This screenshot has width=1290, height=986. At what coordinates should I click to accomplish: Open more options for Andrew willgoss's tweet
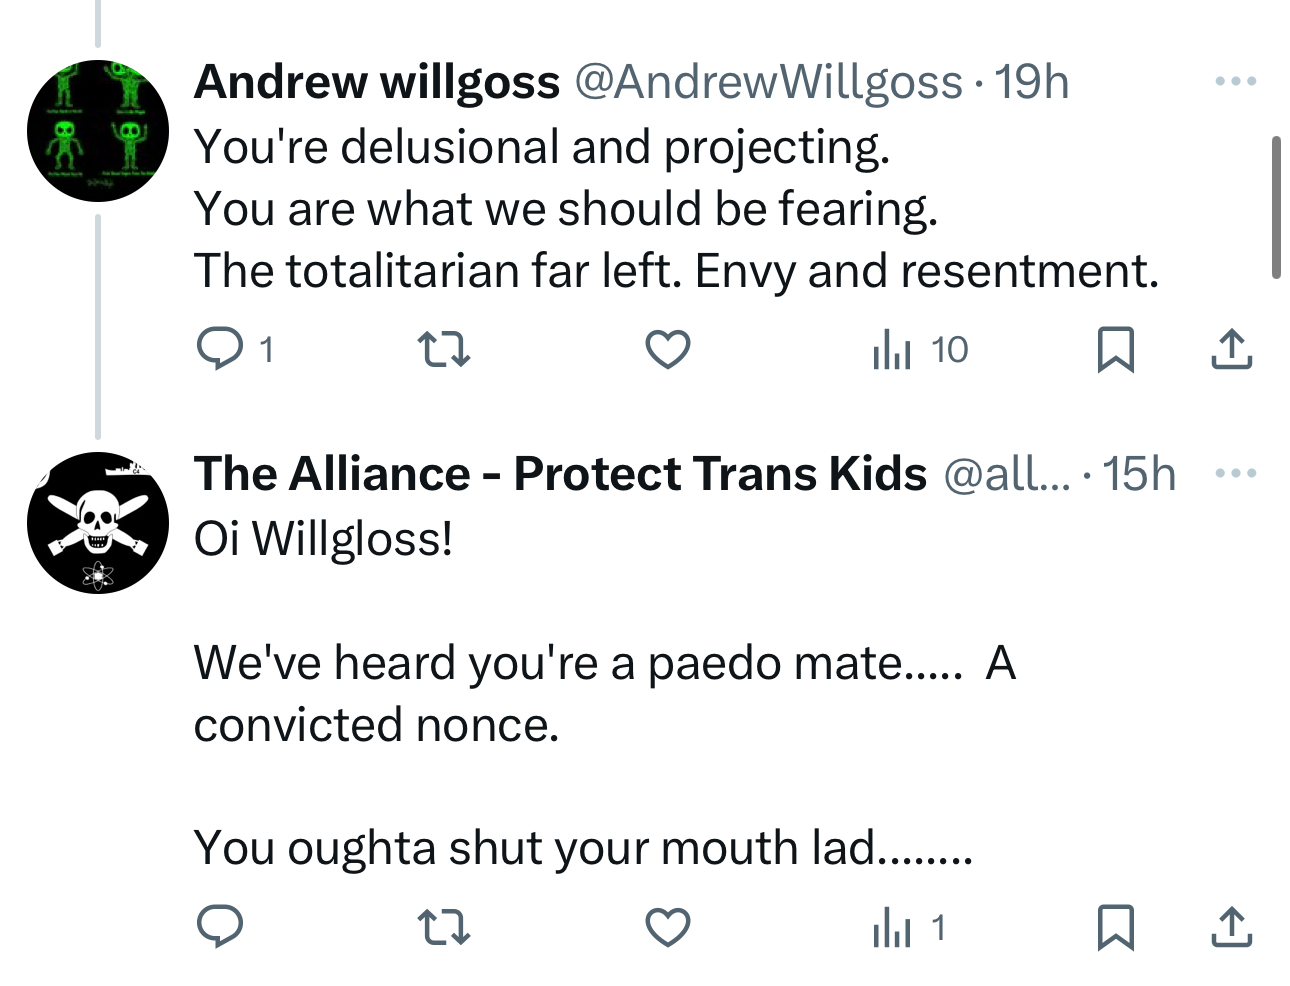(1235, 81)
